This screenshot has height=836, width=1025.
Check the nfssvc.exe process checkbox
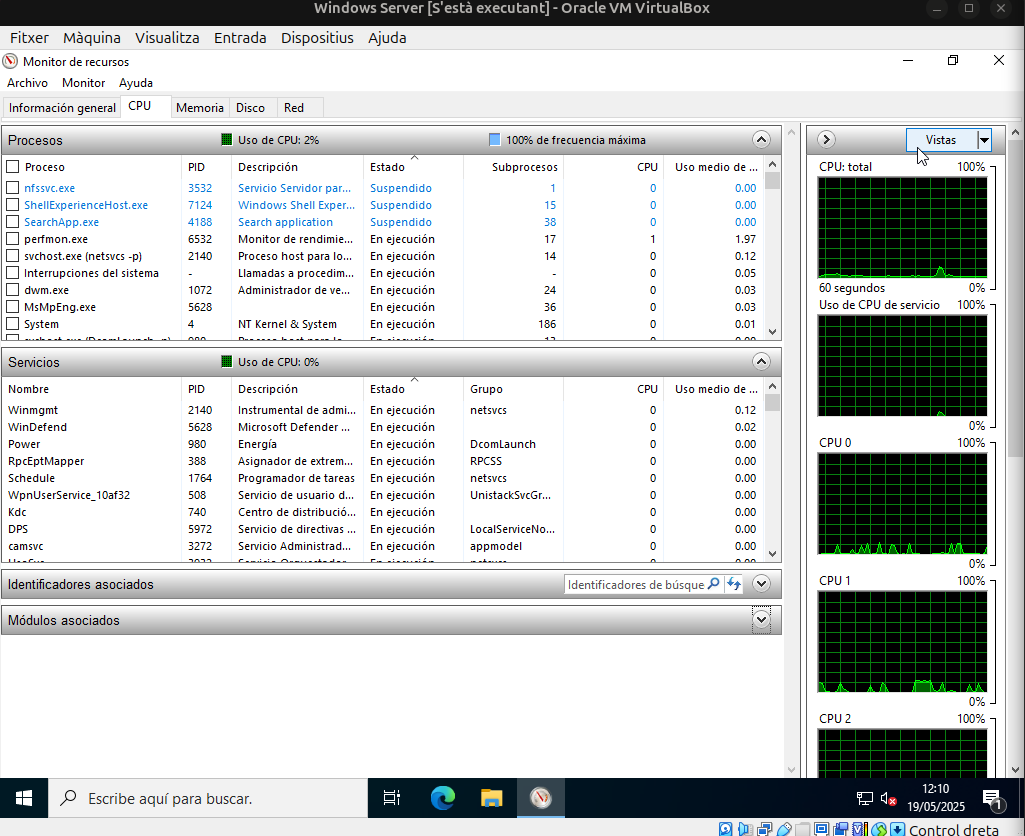(x=13, y=188)
